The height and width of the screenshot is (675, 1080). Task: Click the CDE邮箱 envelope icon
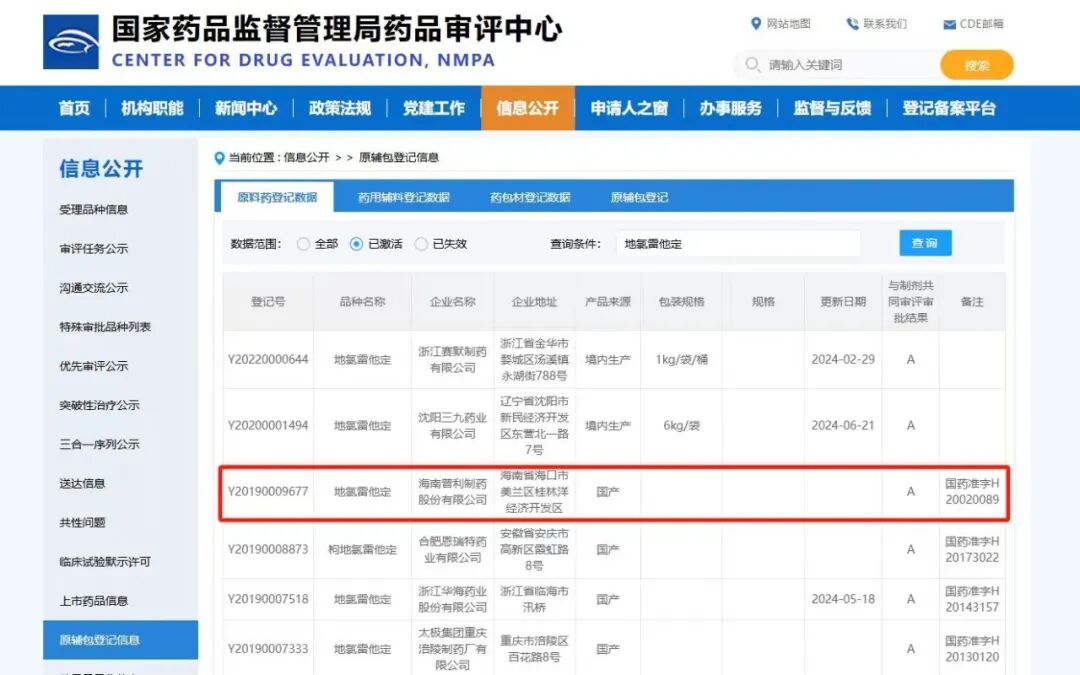pyautogui.click(x=949, y=25)
